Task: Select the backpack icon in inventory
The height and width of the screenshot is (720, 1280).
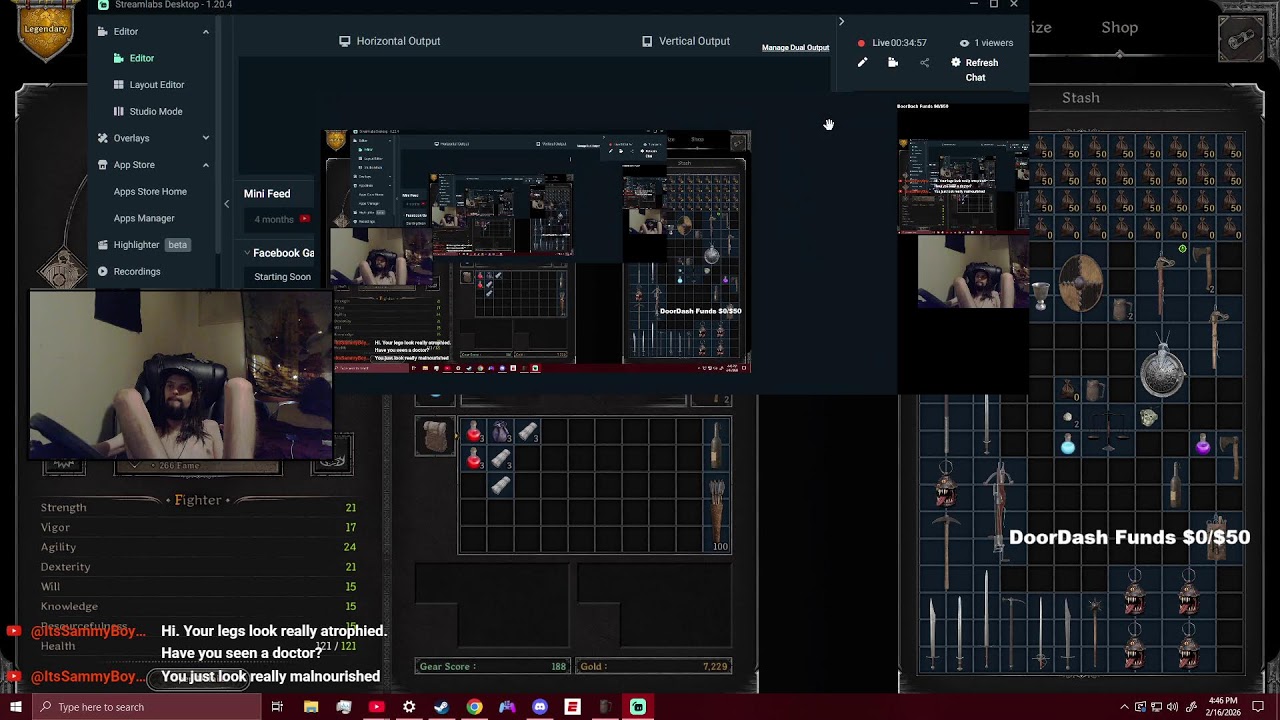Action: (435, 437)
